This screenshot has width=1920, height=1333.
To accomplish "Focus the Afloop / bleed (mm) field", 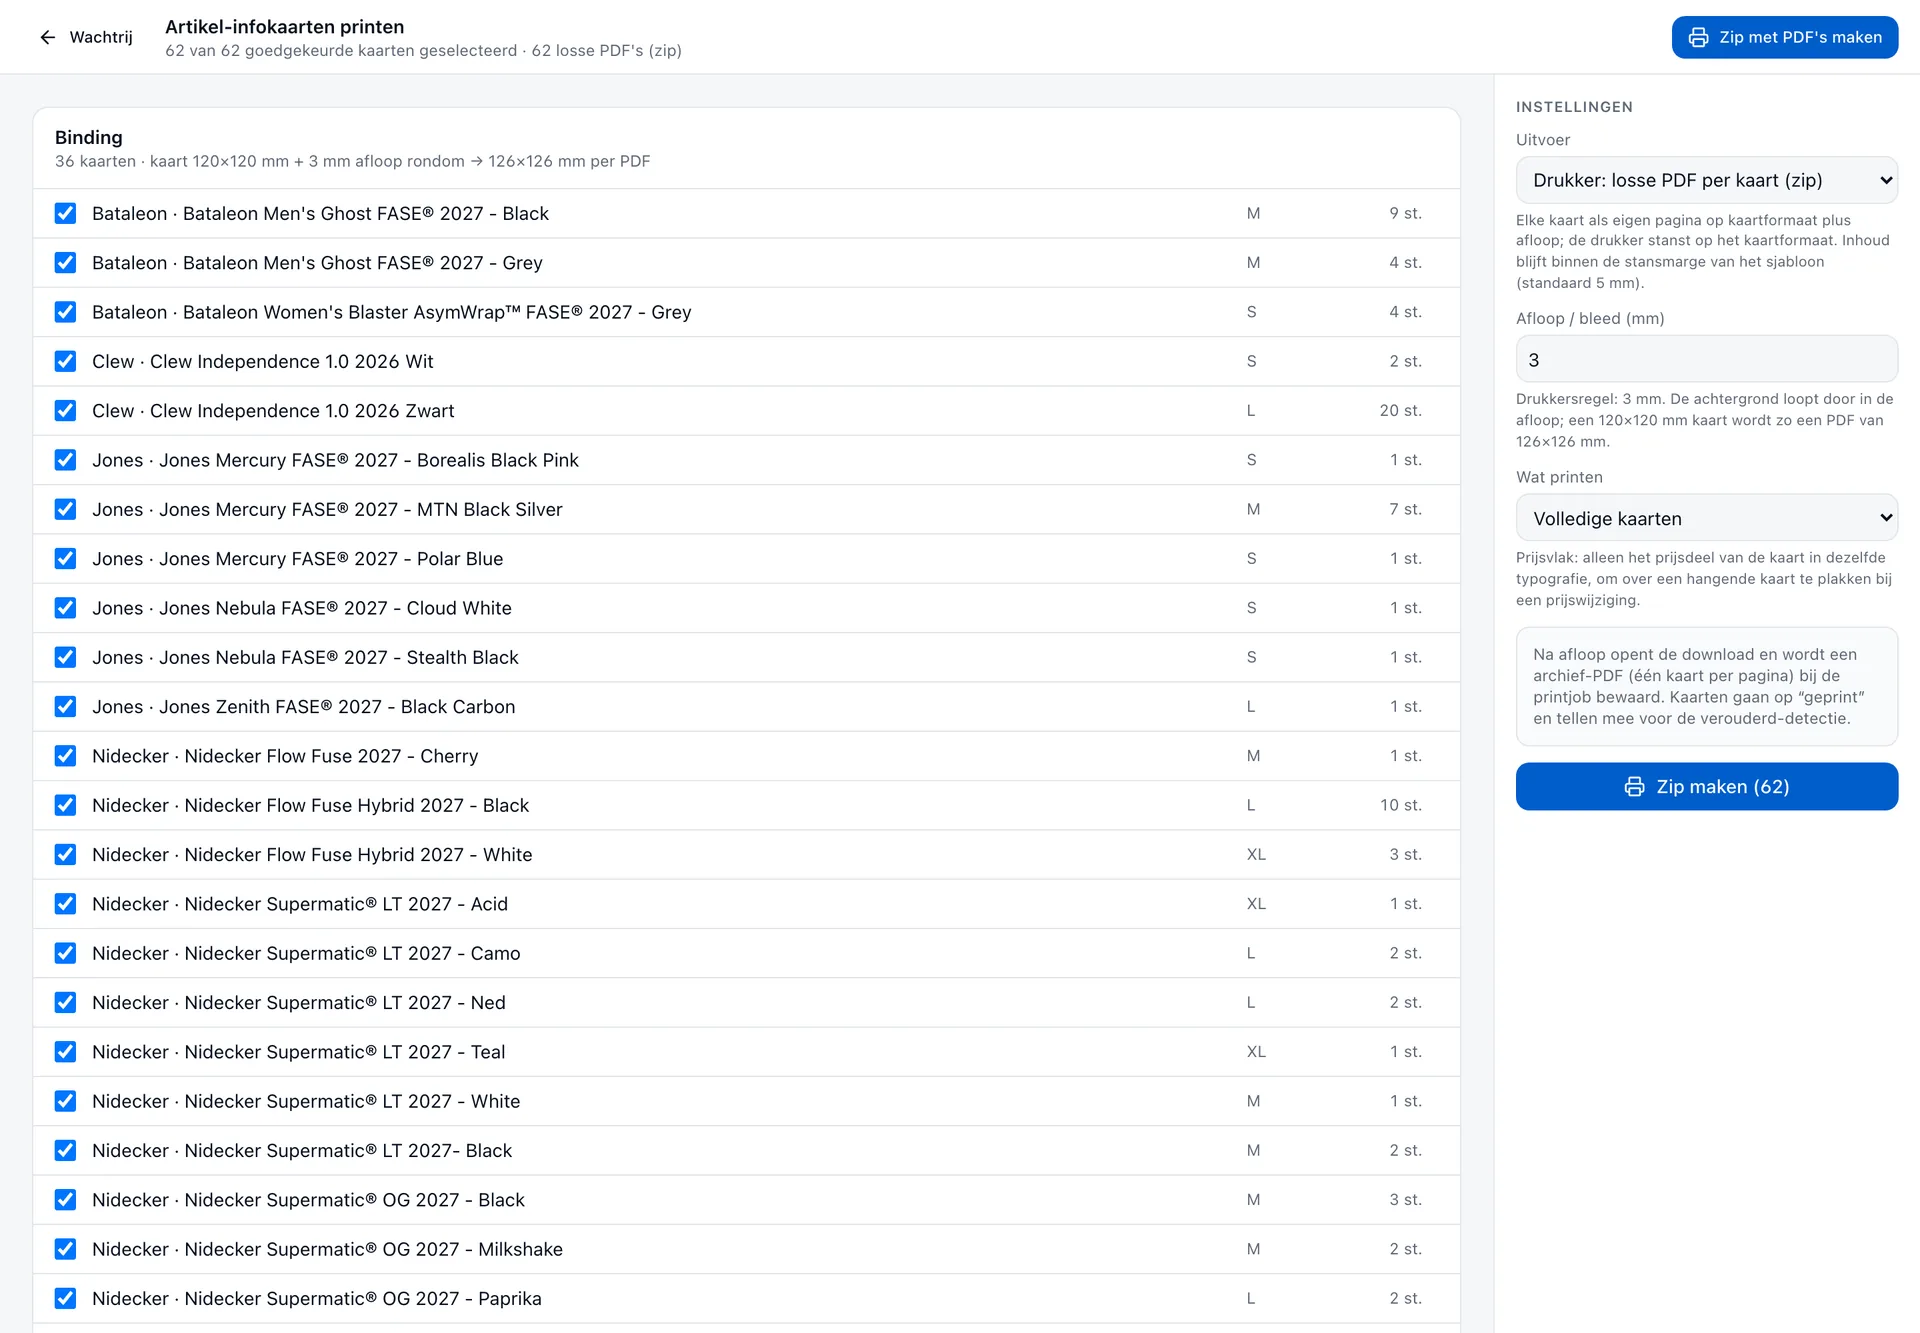I will tap(1707, 359).
